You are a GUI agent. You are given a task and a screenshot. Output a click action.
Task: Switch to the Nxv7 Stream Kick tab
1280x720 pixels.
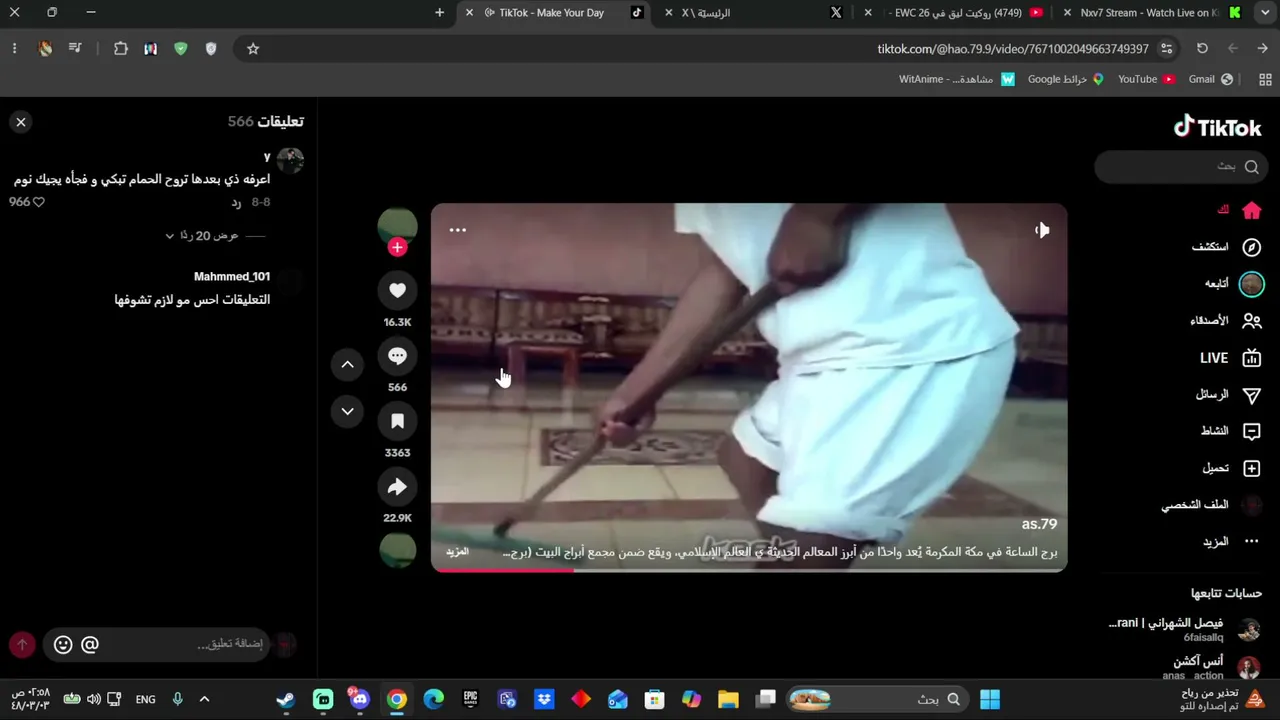pos(1150,13)
